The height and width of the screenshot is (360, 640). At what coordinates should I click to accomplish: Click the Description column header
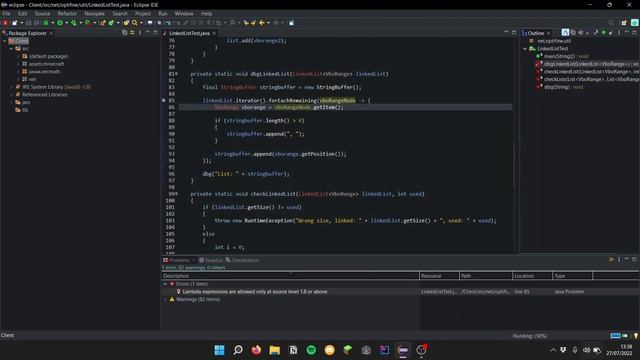(291, 276)
